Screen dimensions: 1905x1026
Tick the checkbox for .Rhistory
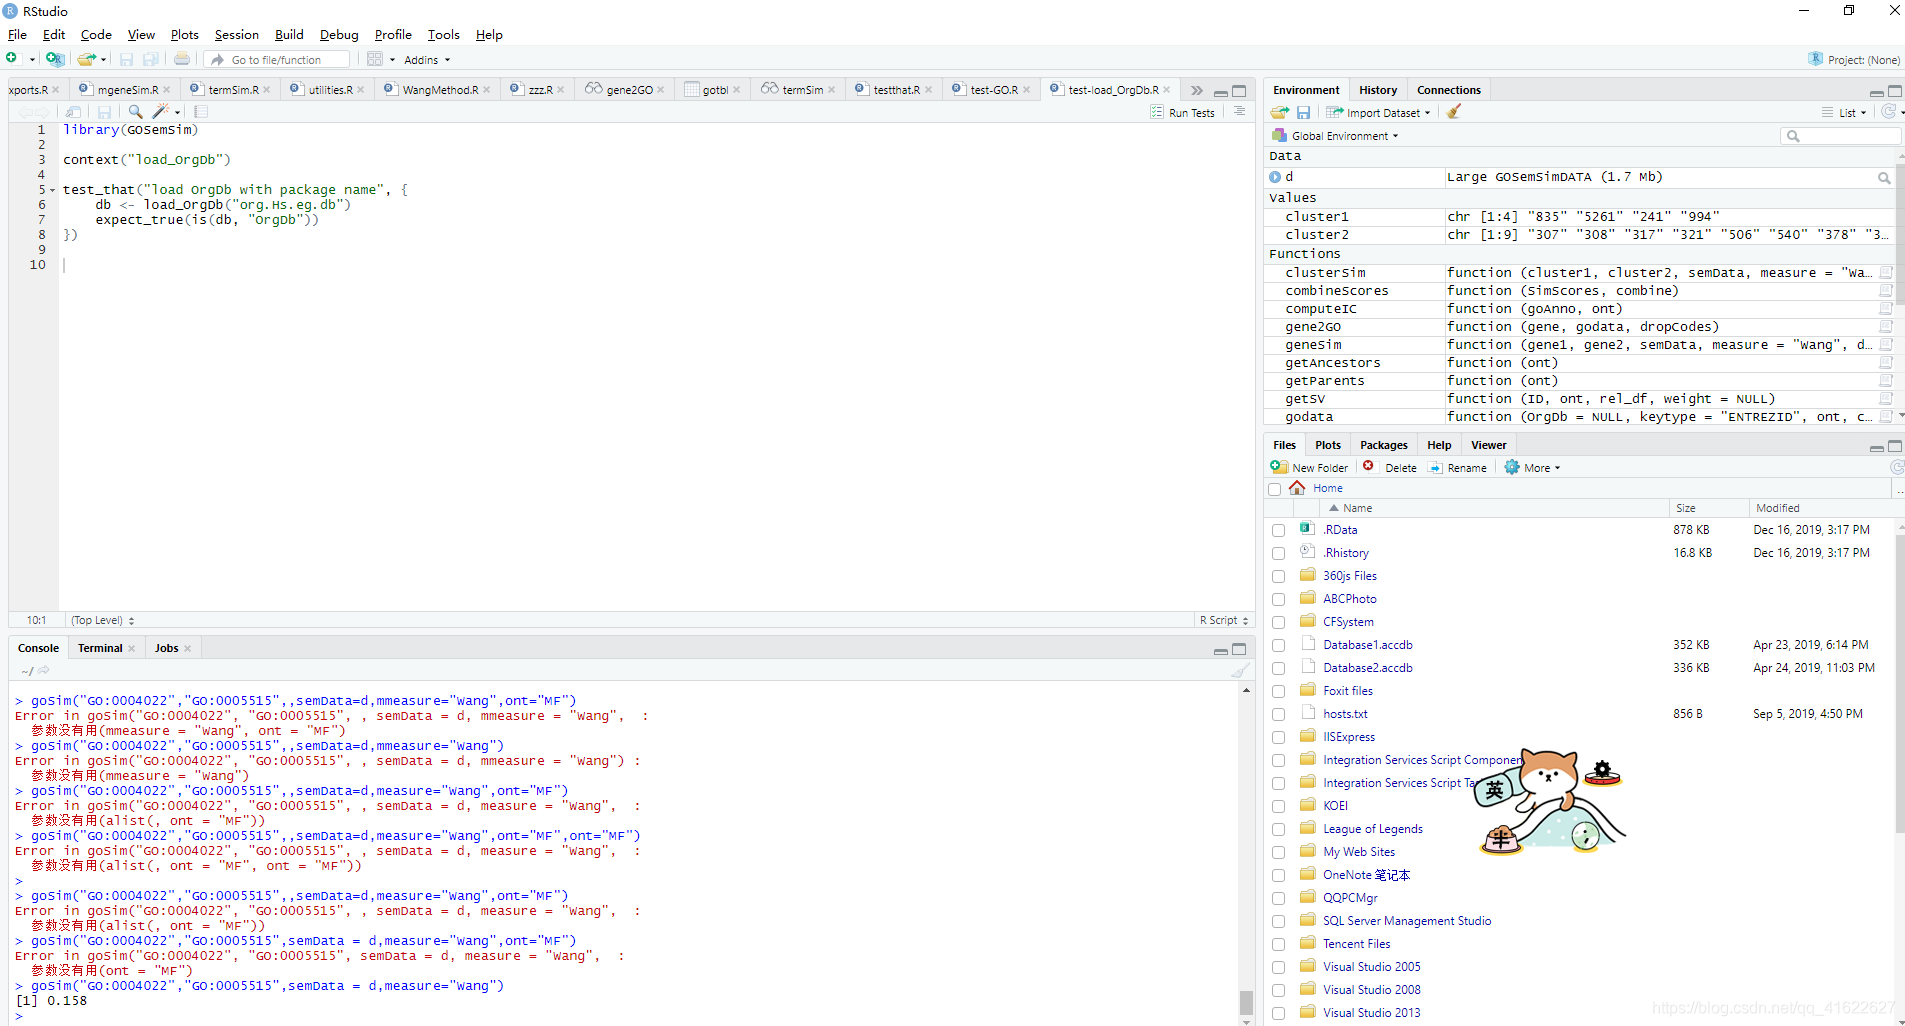point(1278,553)
